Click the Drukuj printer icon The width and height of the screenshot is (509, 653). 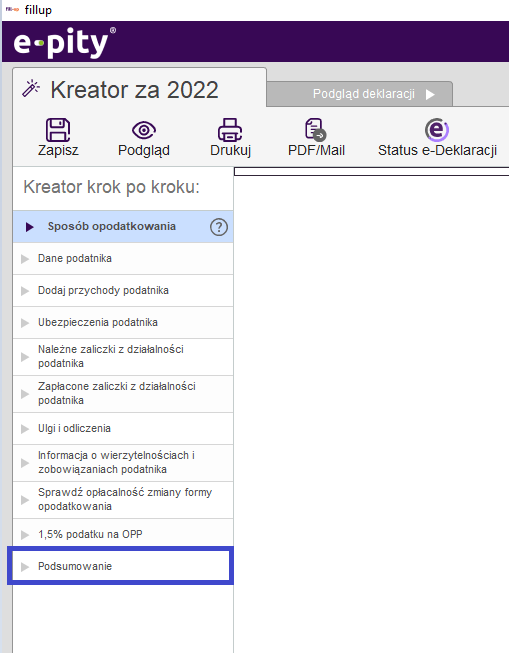tap(230, 130)
